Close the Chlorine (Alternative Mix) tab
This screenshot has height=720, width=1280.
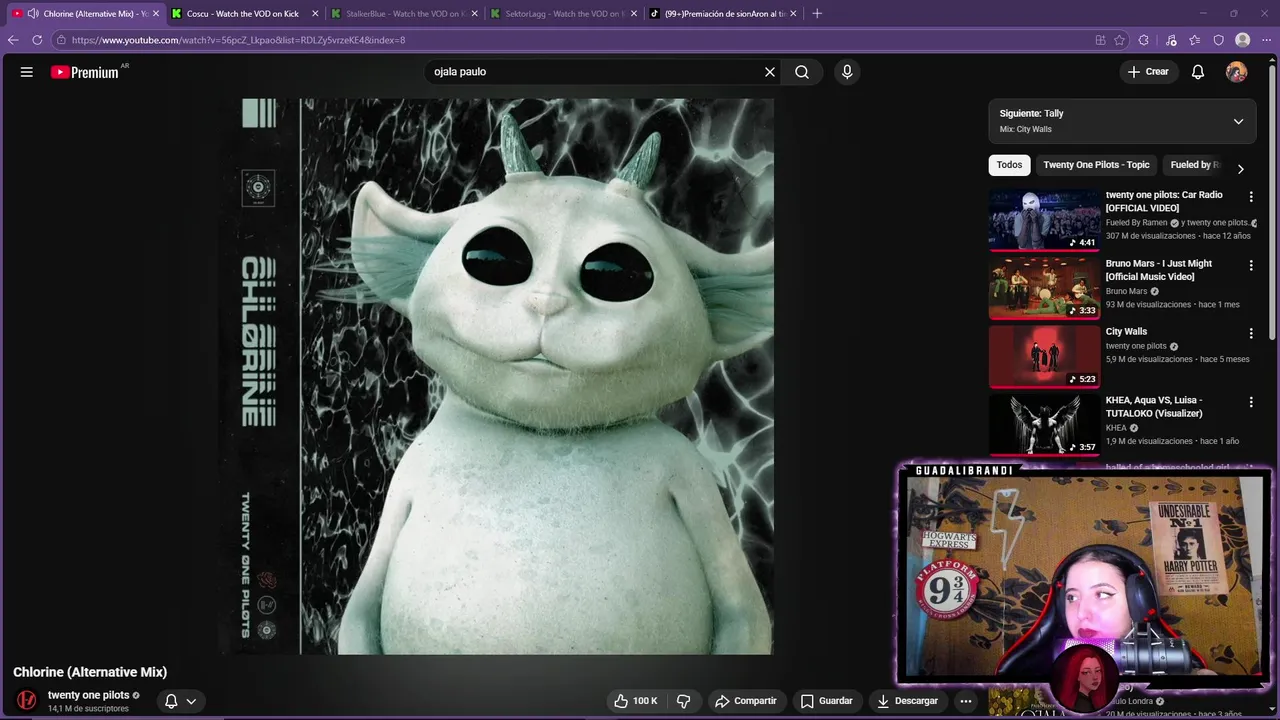tap(155, 14)
